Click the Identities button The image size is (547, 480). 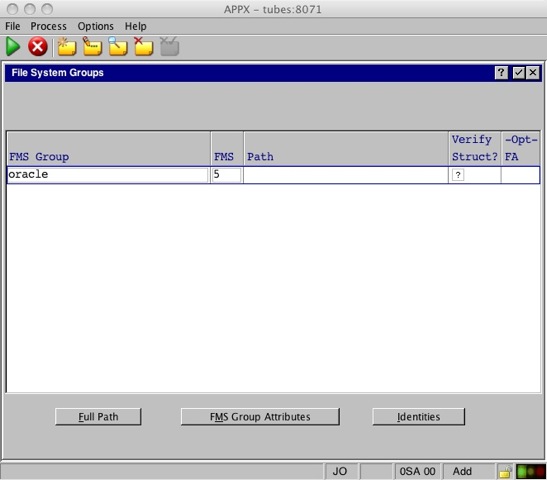[419, 417]
